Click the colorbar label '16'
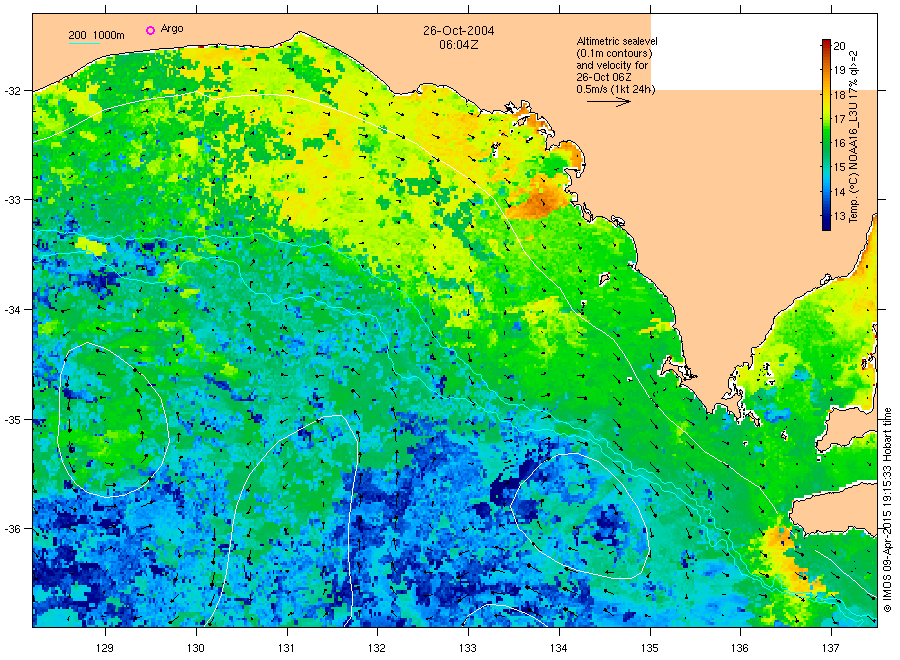 (x=839, y=143)
